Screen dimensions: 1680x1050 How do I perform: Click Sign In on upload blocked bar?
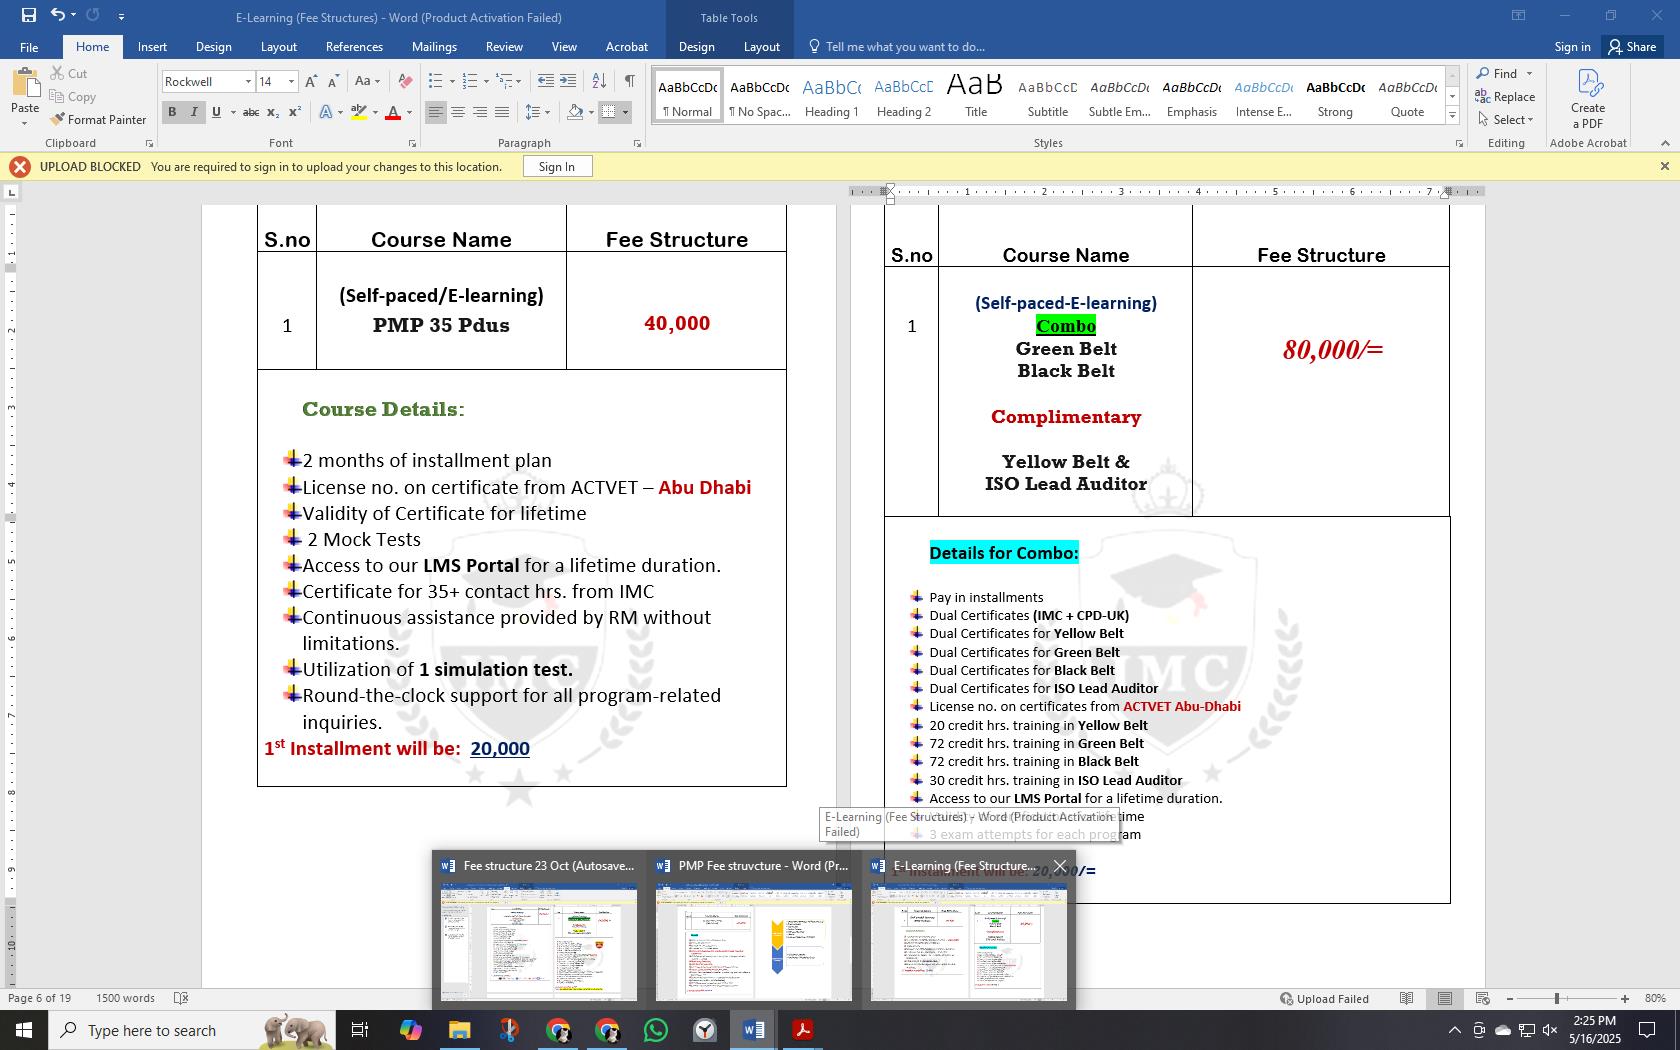[557, 166]
